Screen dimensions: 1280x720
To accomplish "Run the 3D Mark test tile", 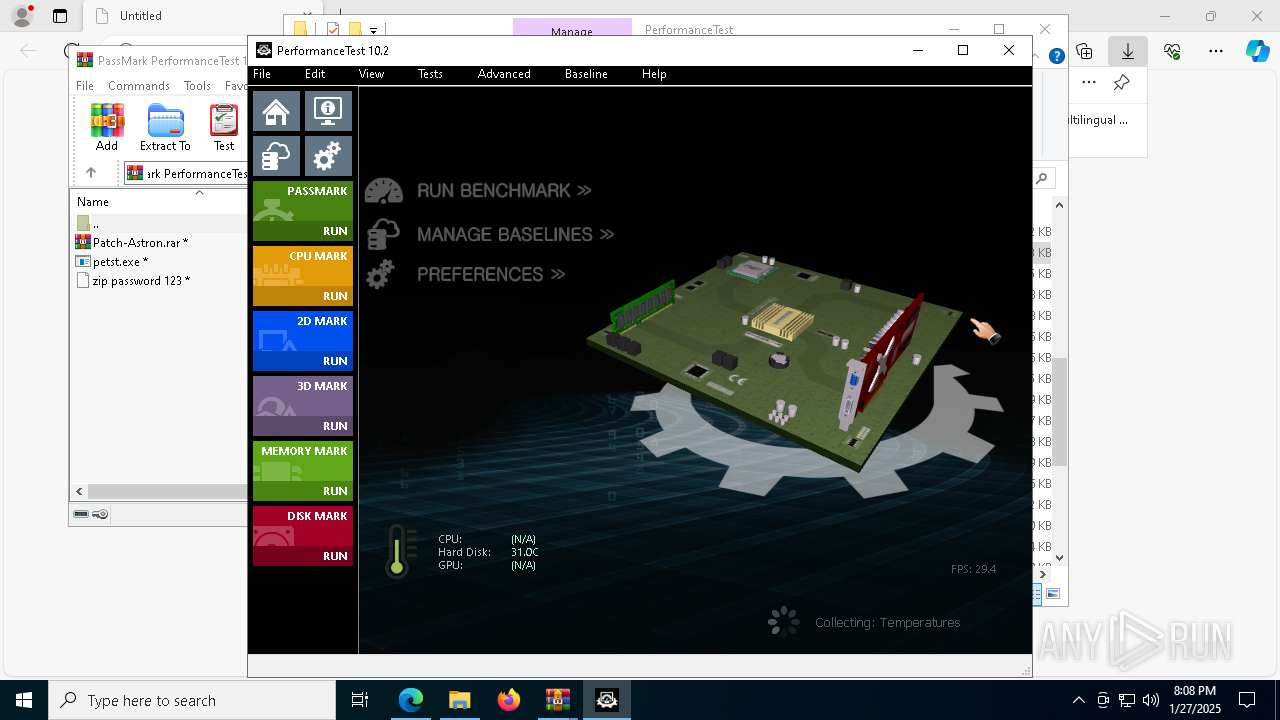I will pyautogui.click(x=303, y=406).
